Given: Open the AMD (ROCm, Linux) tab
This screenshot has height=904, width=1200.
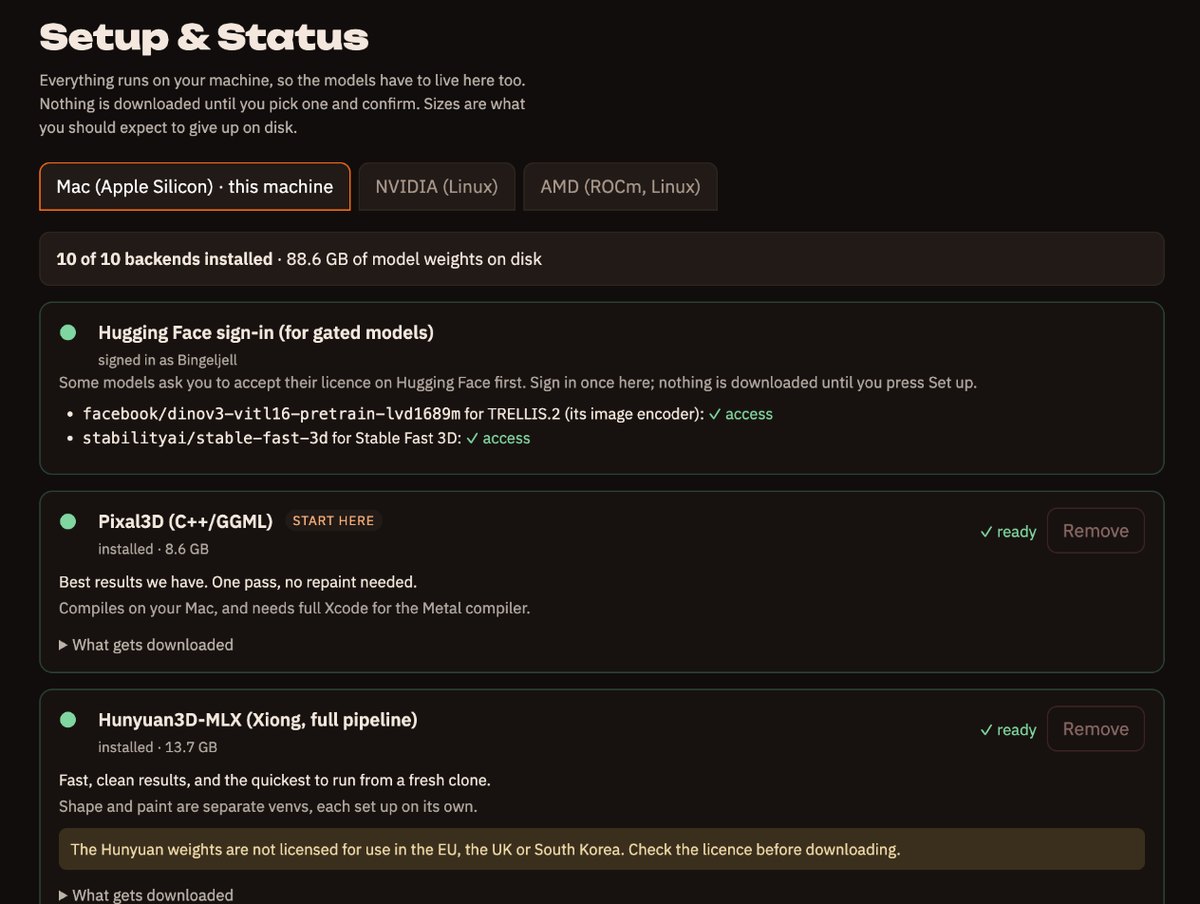Looking at the screenshot, I should [x=620, y=187].
